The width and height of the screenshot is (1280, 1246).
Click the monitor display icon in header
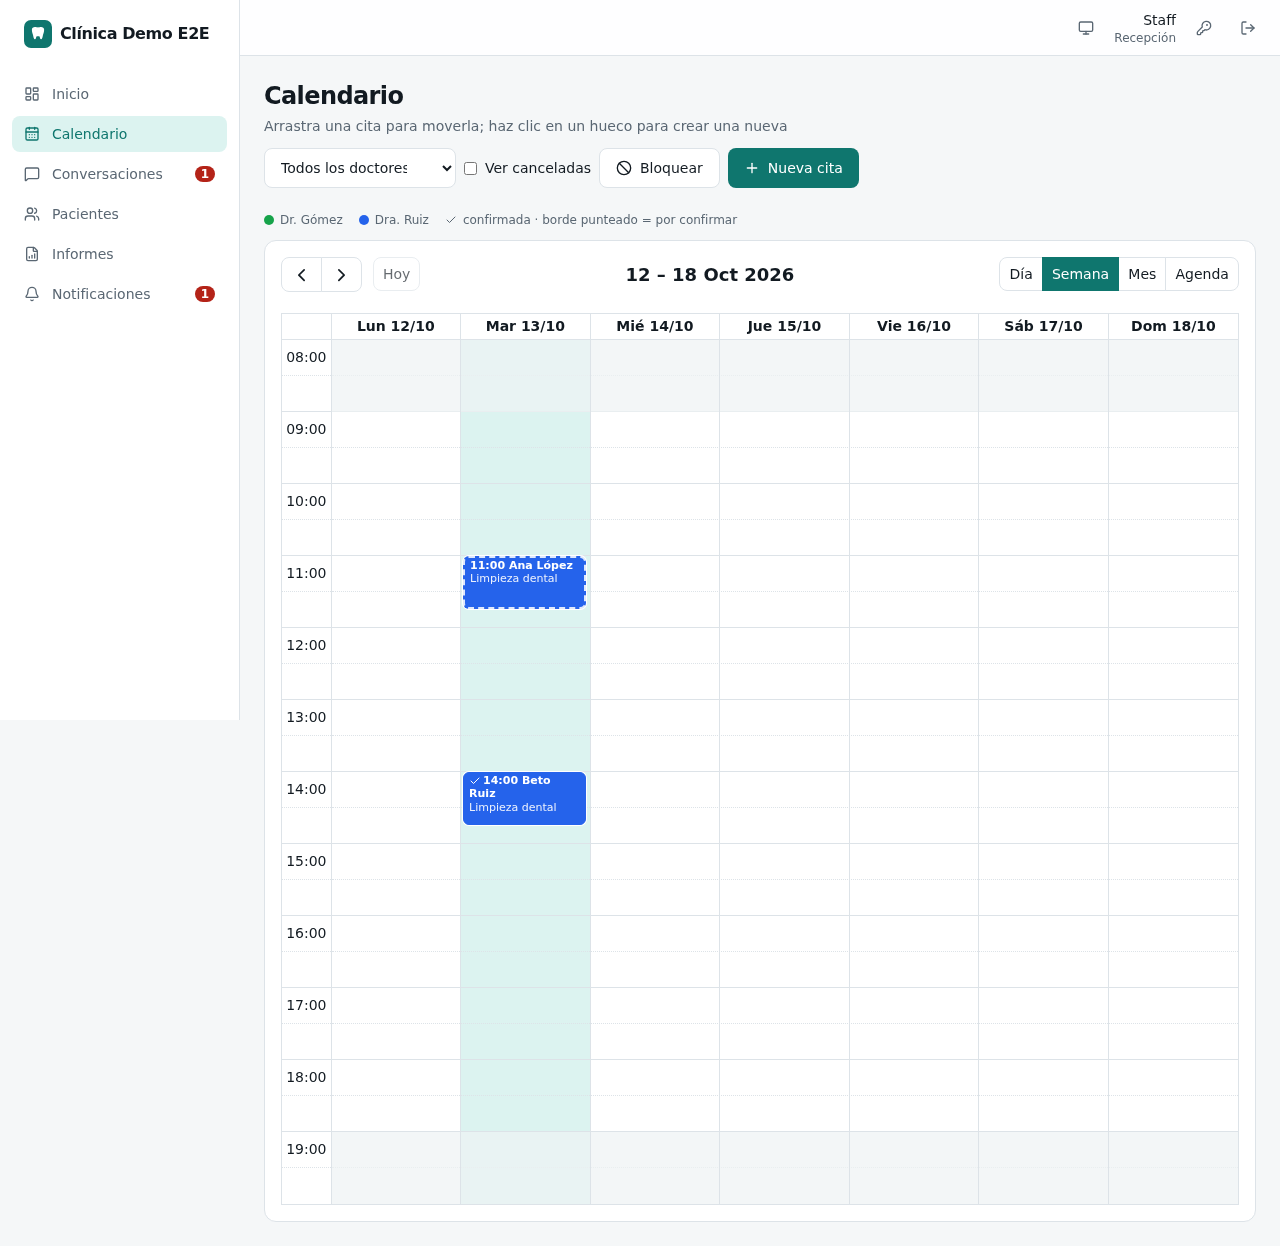pos(1086,28)
